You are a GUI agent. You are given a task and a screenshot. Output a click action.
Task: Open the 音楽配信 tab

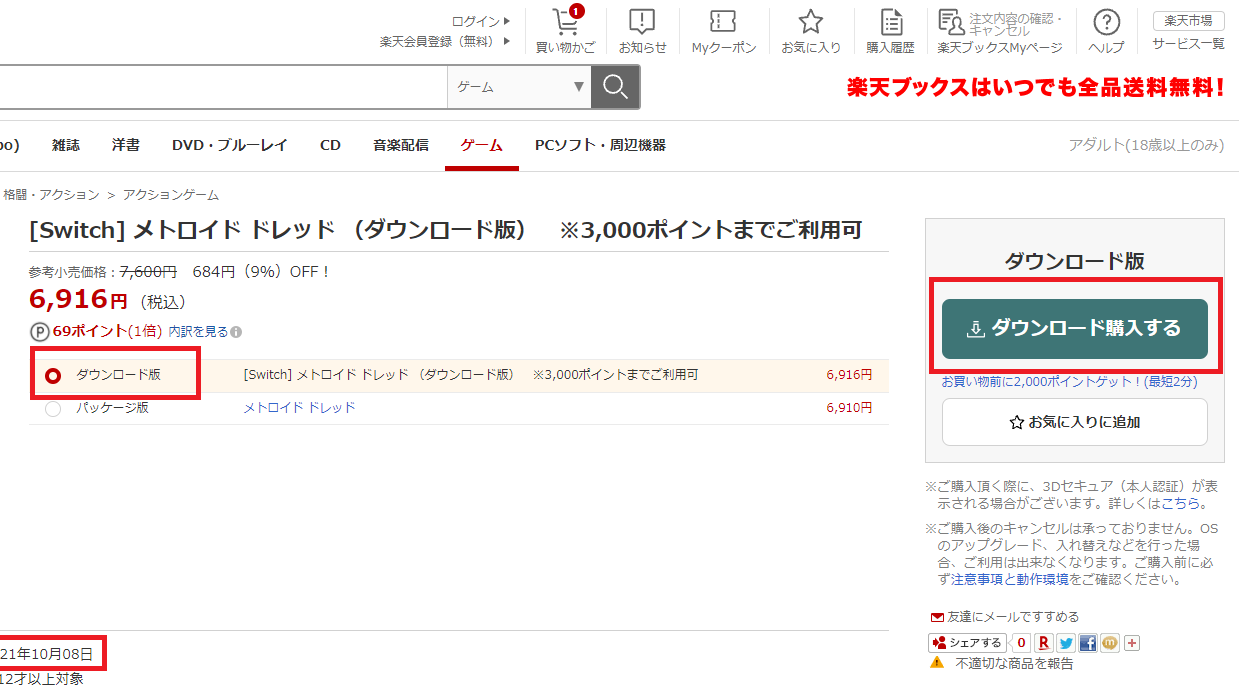point(401,145)
